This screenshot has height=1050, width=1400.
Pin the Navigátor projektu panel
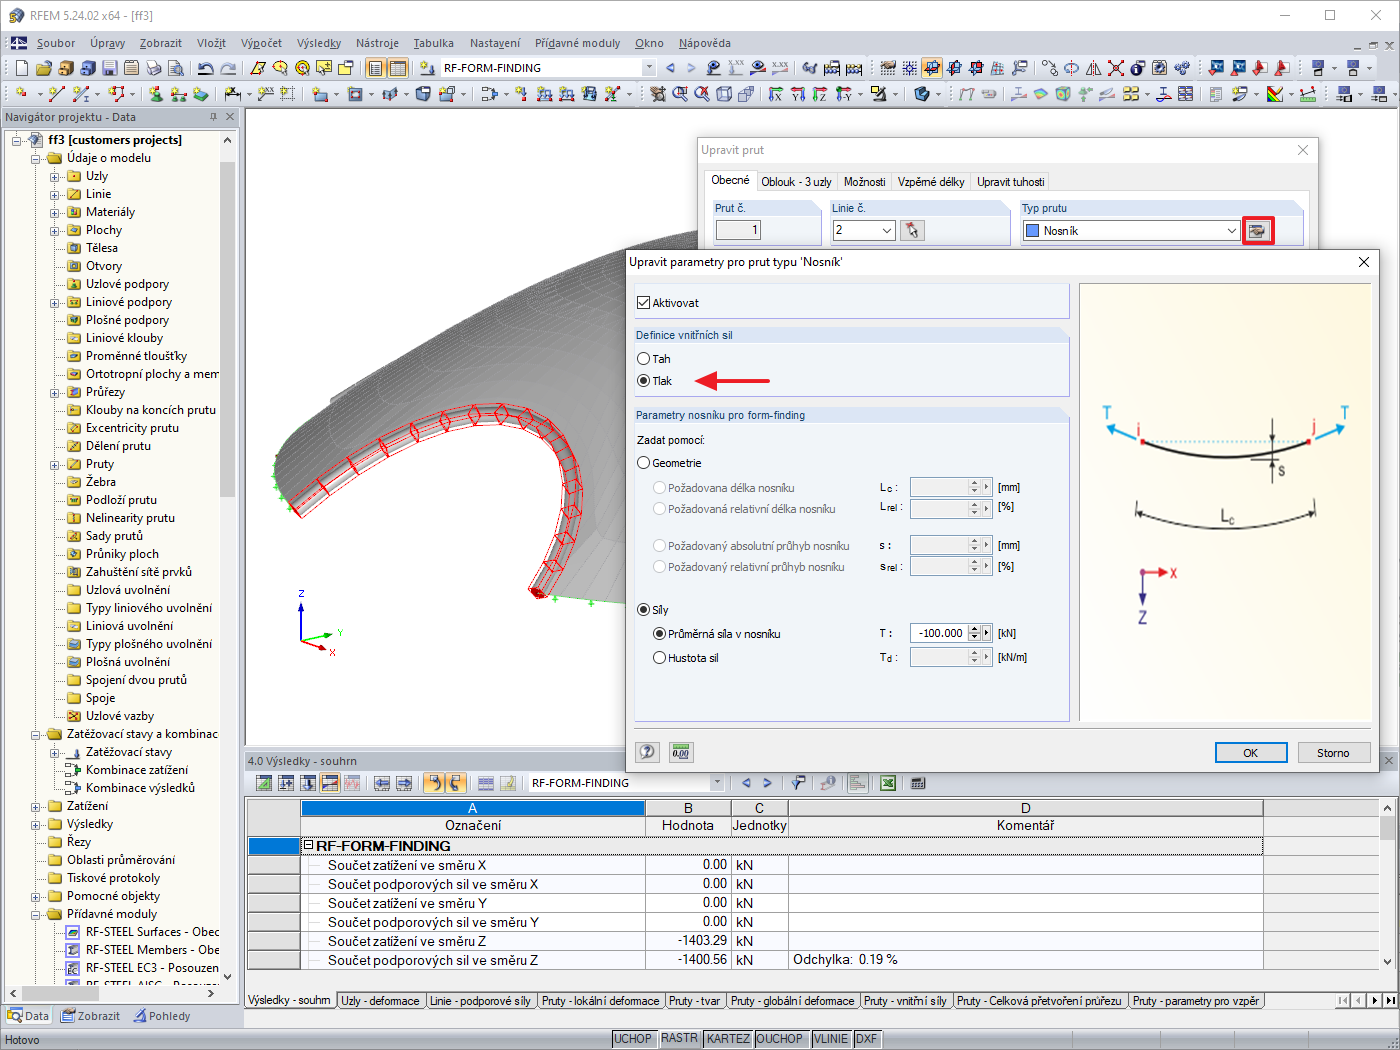[213, 117]
